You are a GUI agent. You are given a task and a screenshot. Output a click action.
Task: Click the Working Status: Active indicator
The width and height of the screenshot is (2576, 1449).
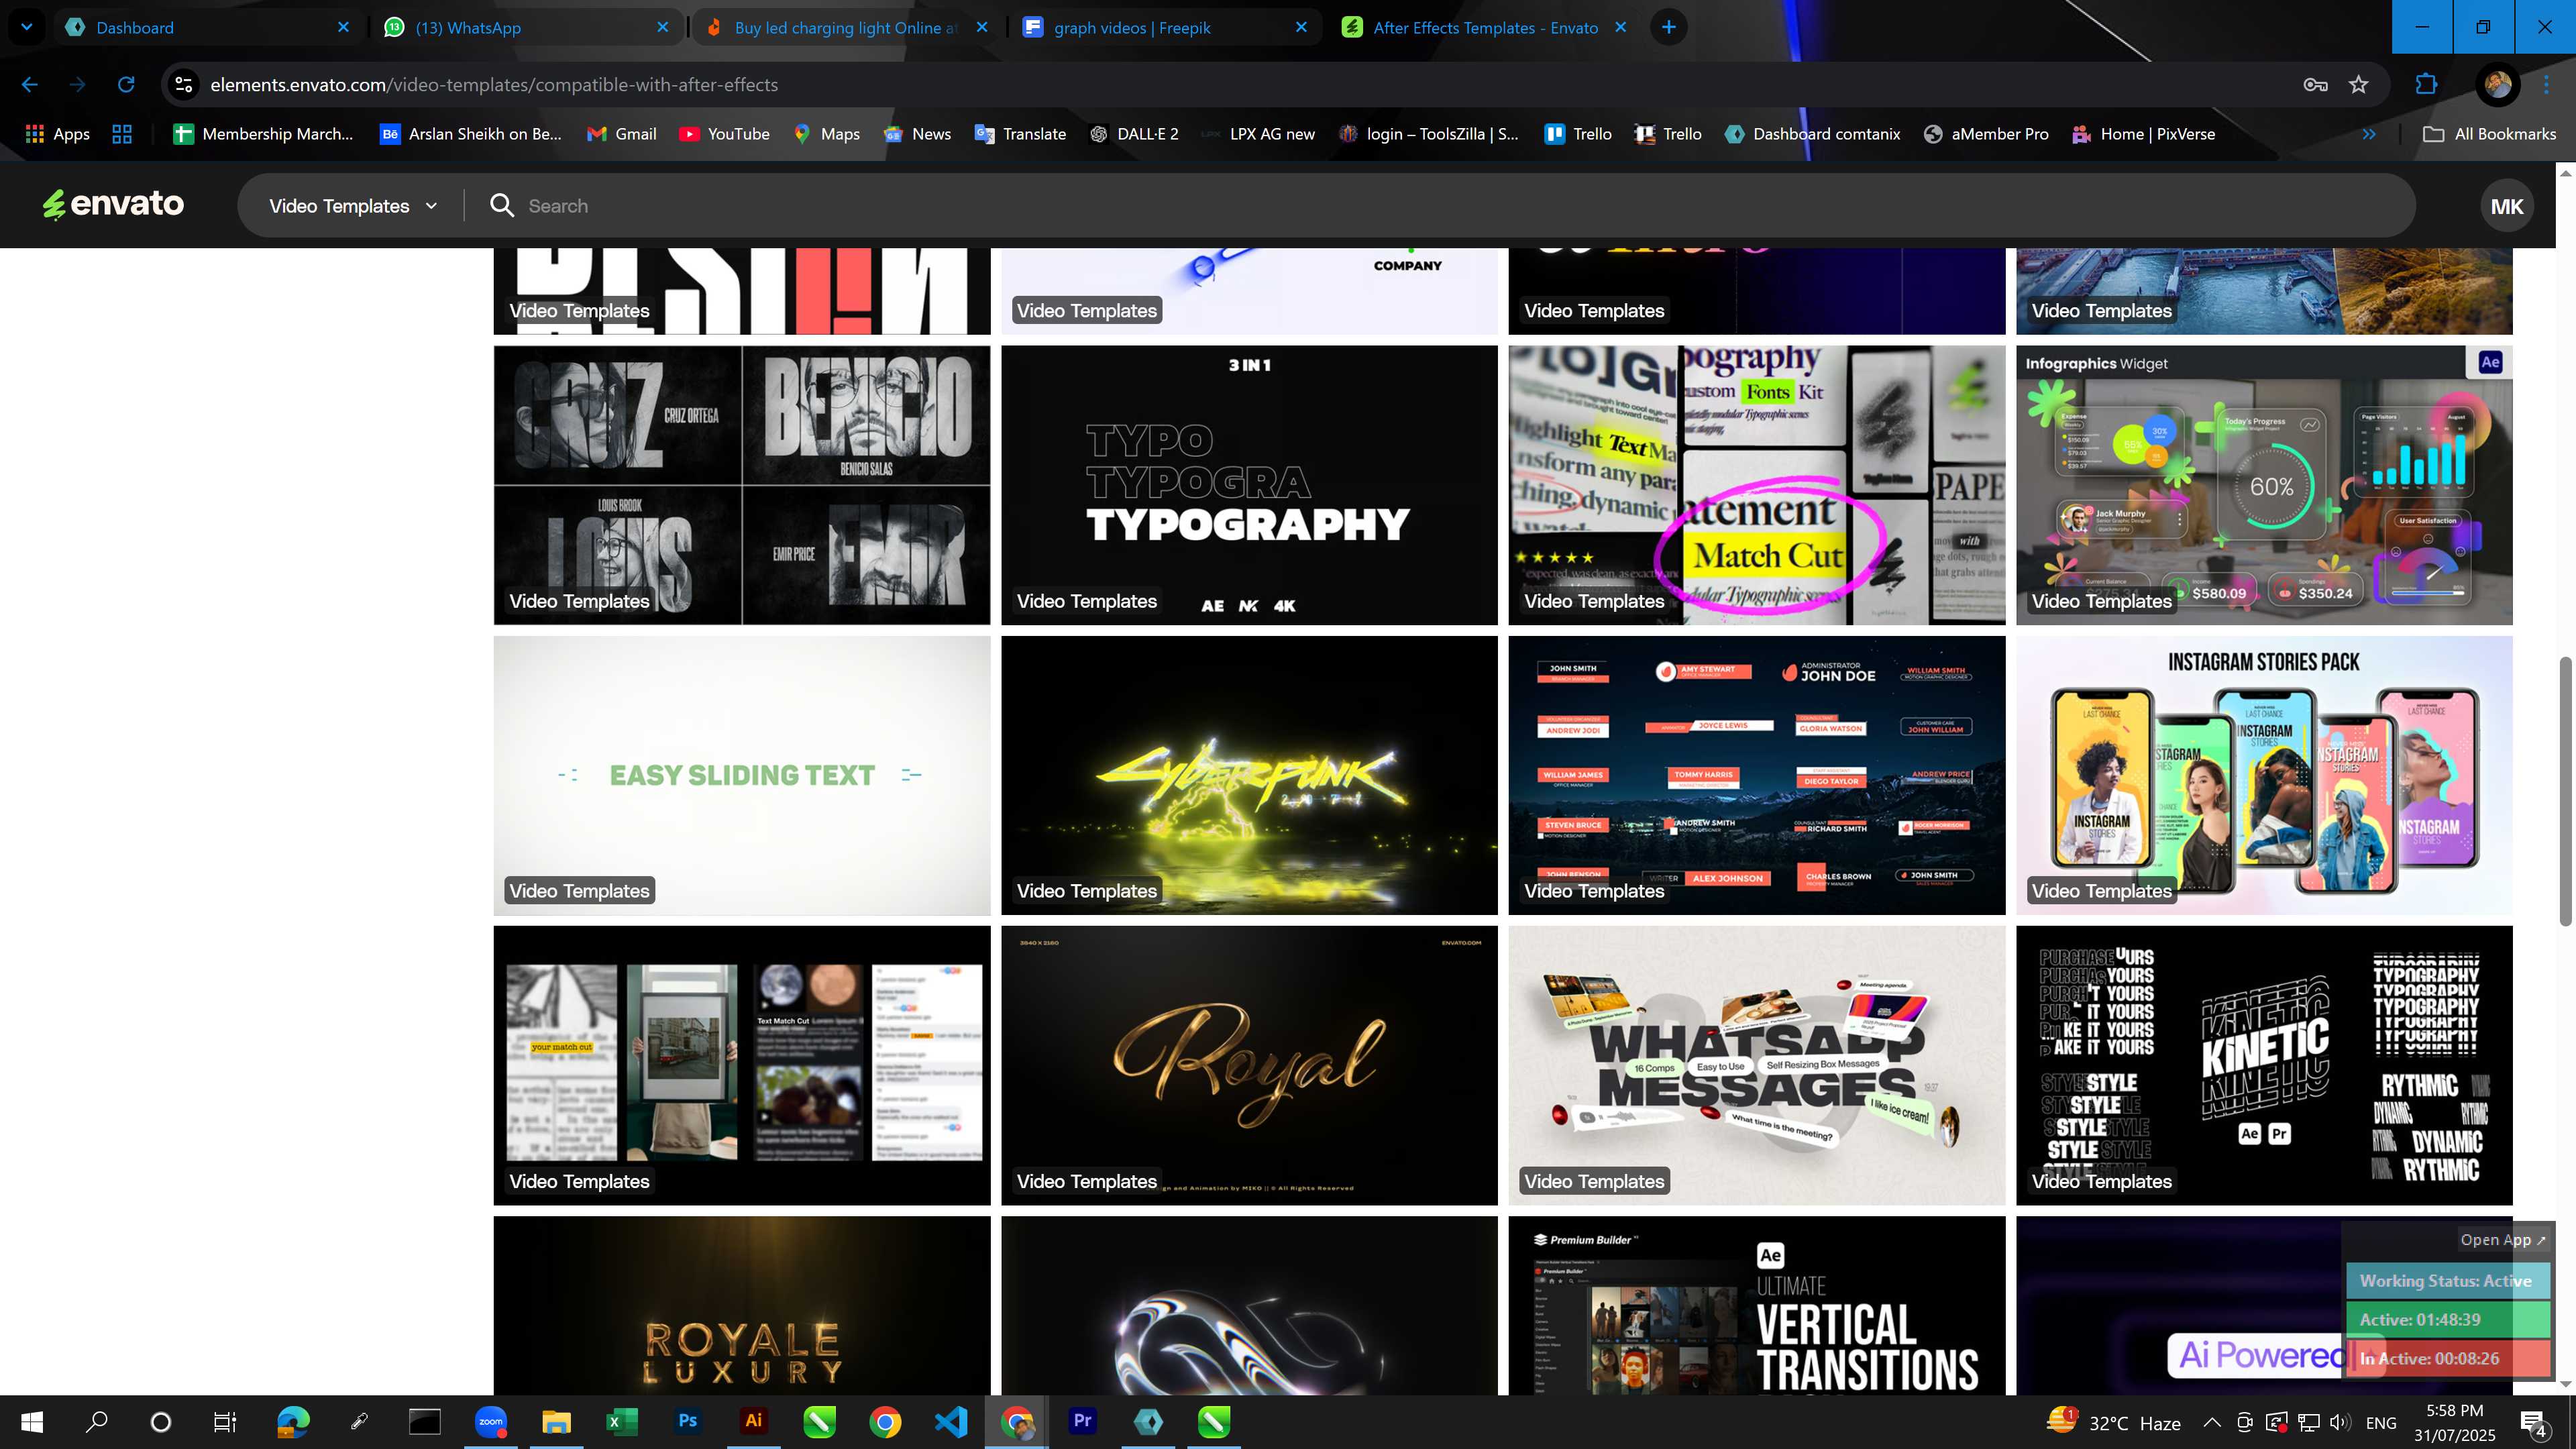(x=2446, y=1281)
